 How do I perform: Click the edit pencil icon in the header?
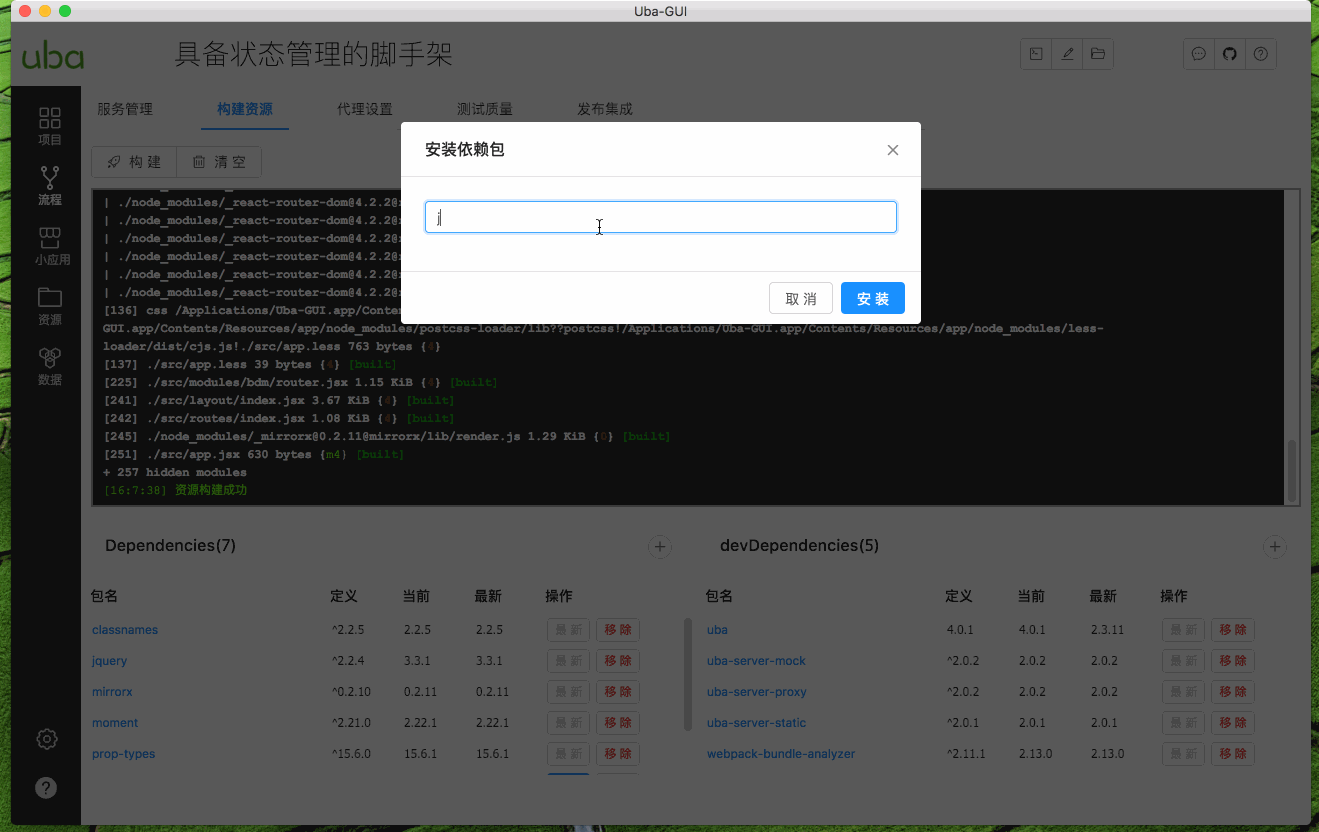coord(1067,54)
